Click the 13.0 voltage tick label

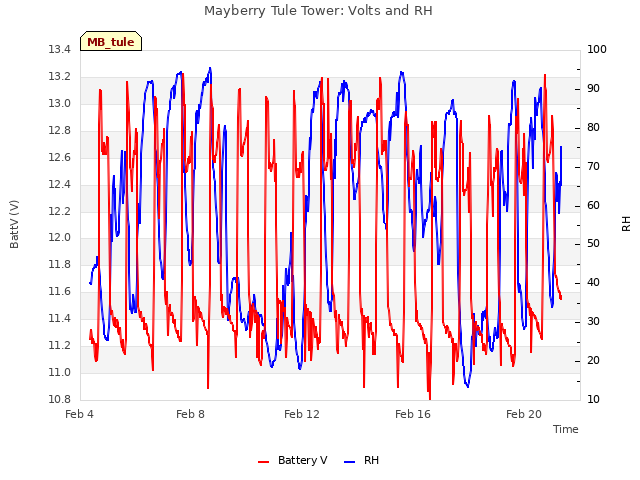(x=60, y=104)
